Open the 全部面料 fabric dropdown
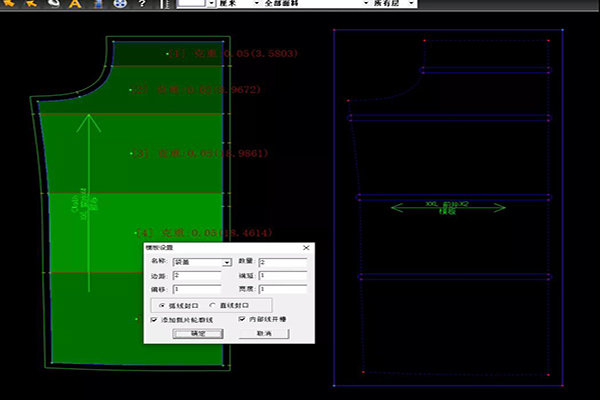Viewport: 600px width, 400px height. (x=365, y=4)
